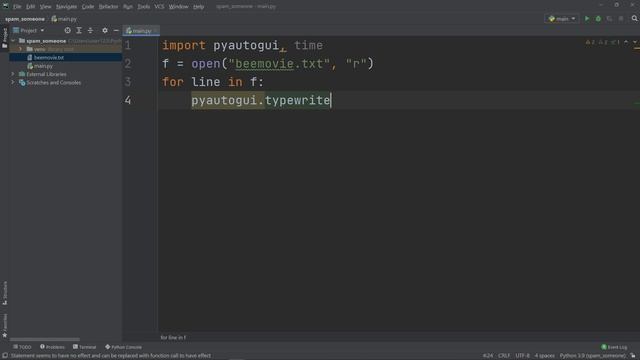Click the warnings count inspection indicator

(603, 42)
